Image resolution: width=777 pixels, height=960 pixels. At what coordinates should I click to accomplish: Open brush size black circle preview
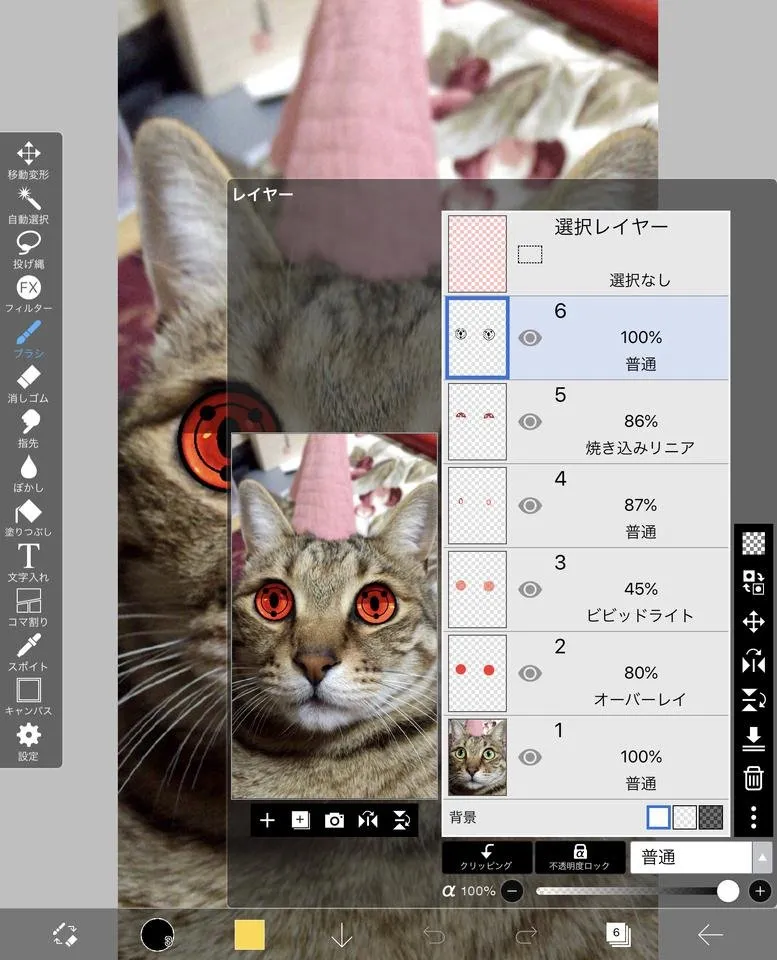point(157,935)
